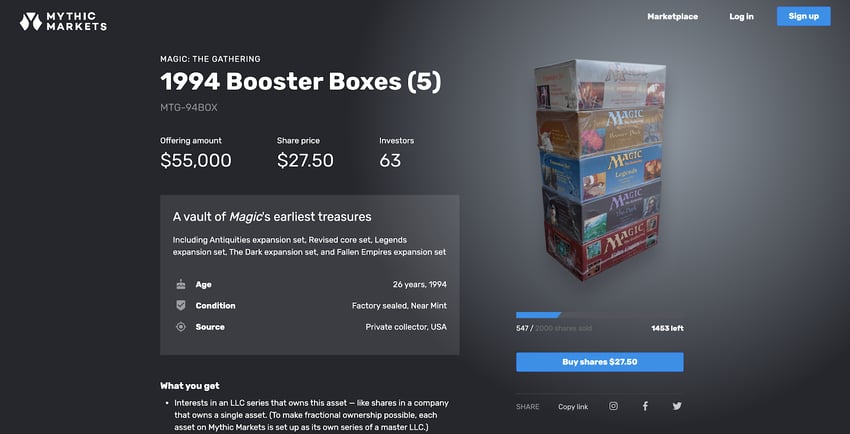This screenshot has height=434, width=850.
Task: Click the shares sold progress bar
Action: pyautogui.click(x=600, y=315)
